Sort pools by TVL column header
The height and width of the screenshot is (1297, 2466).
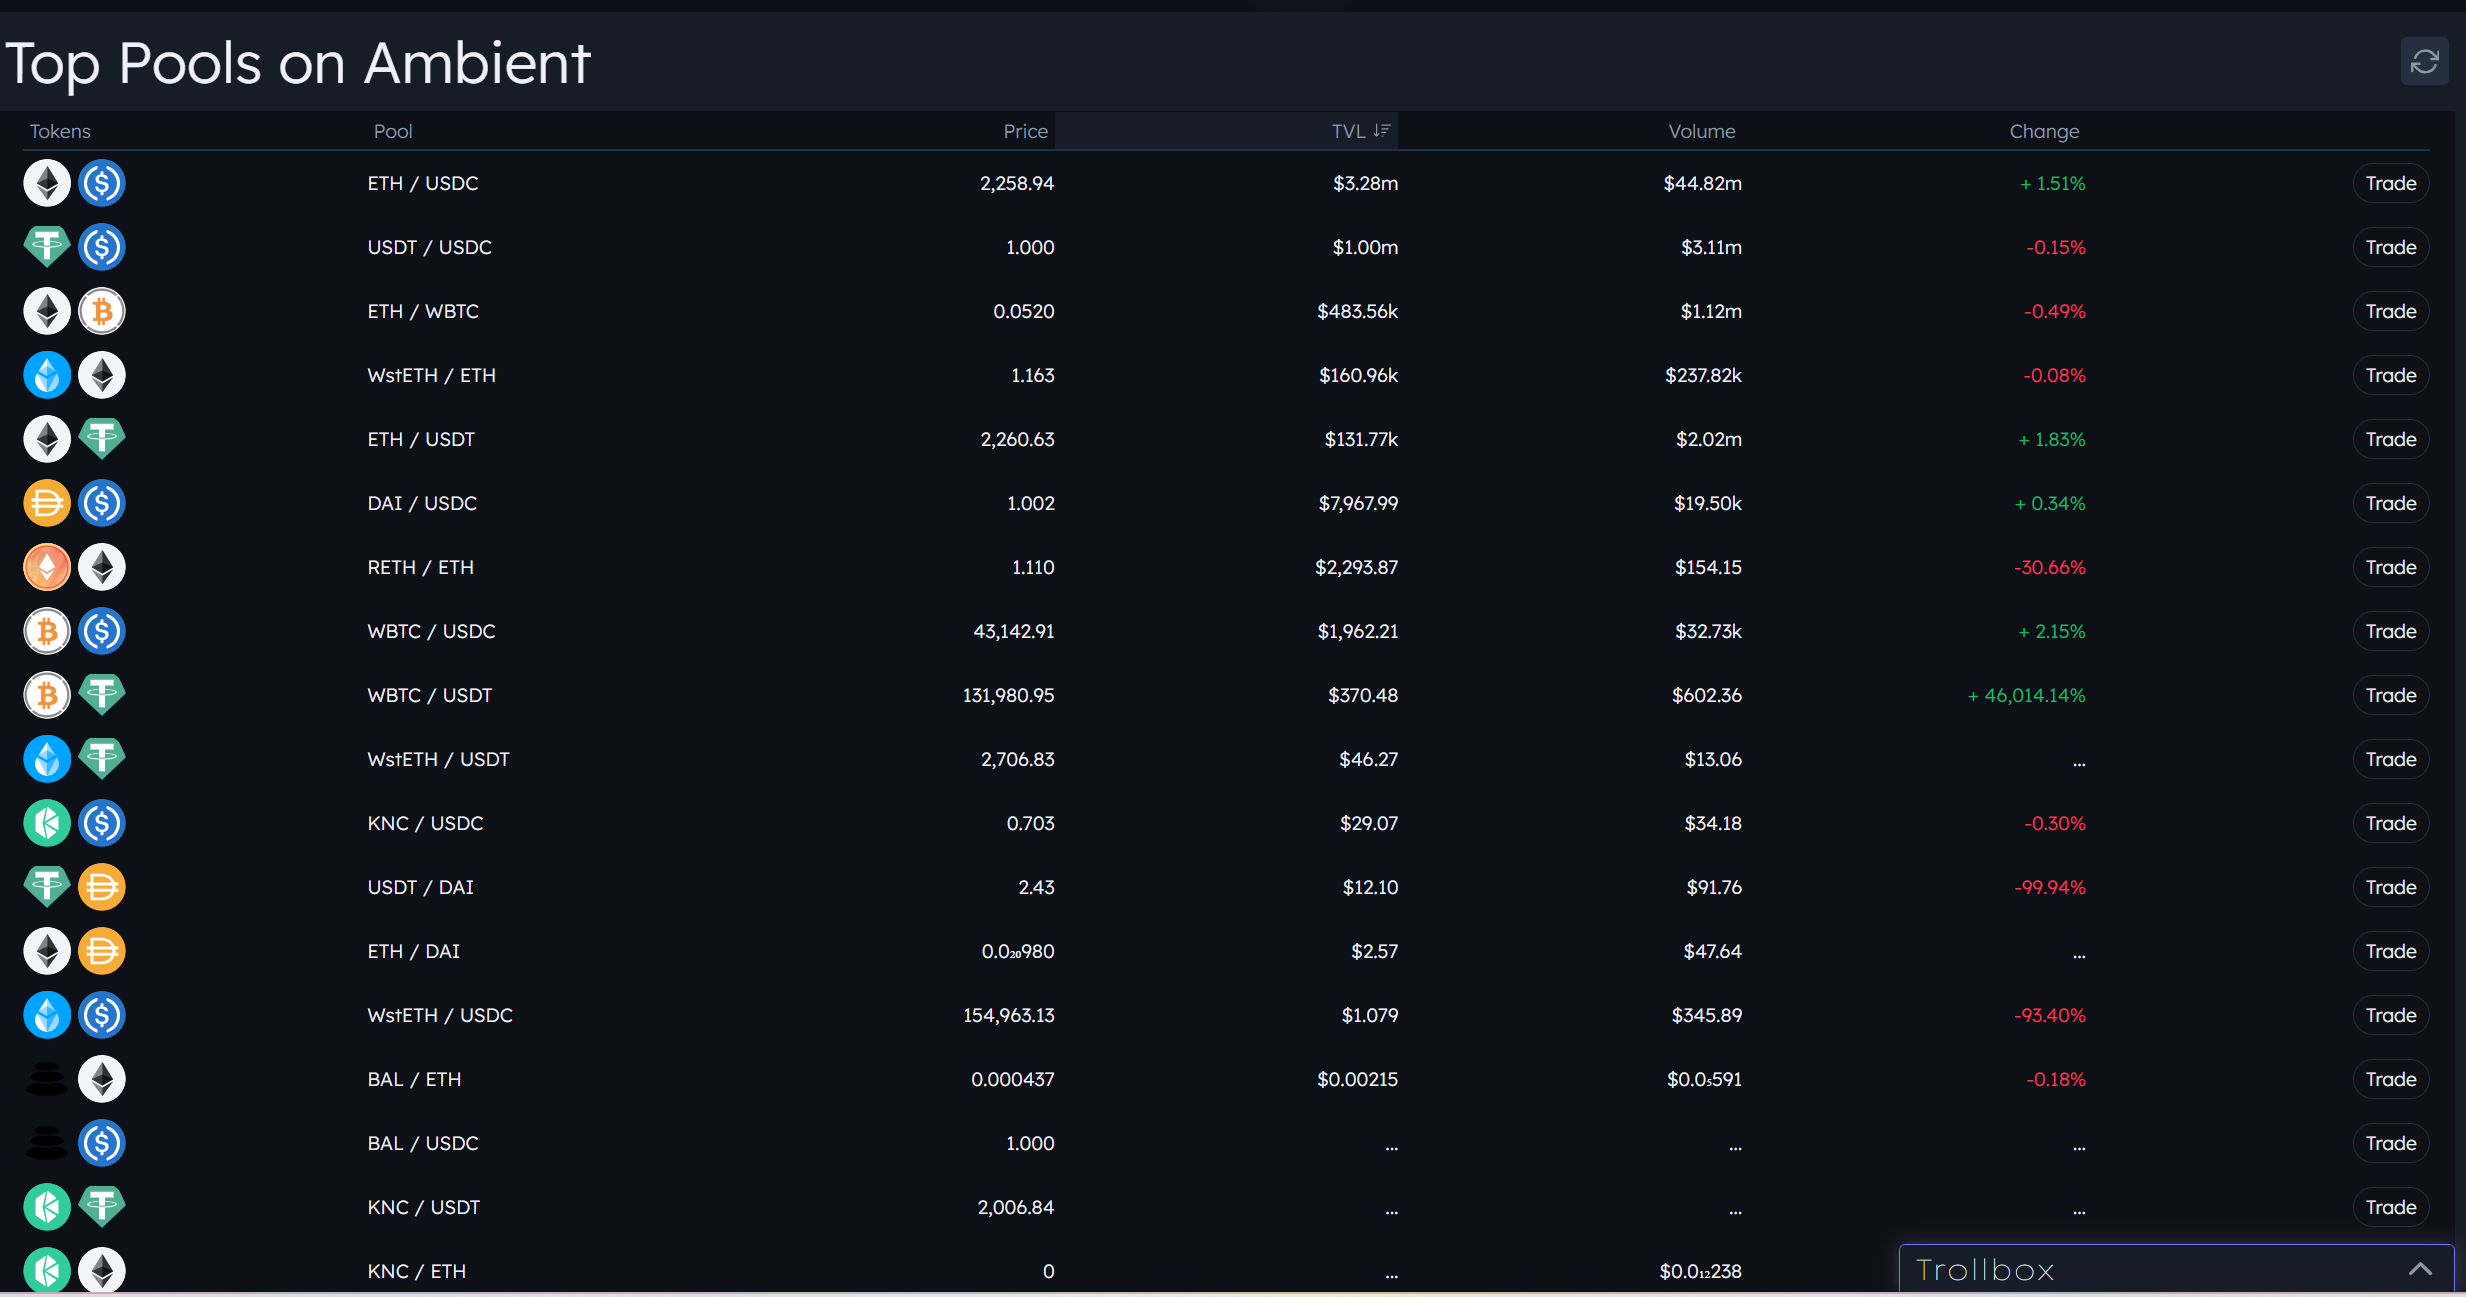click(x=1360, y=131)
